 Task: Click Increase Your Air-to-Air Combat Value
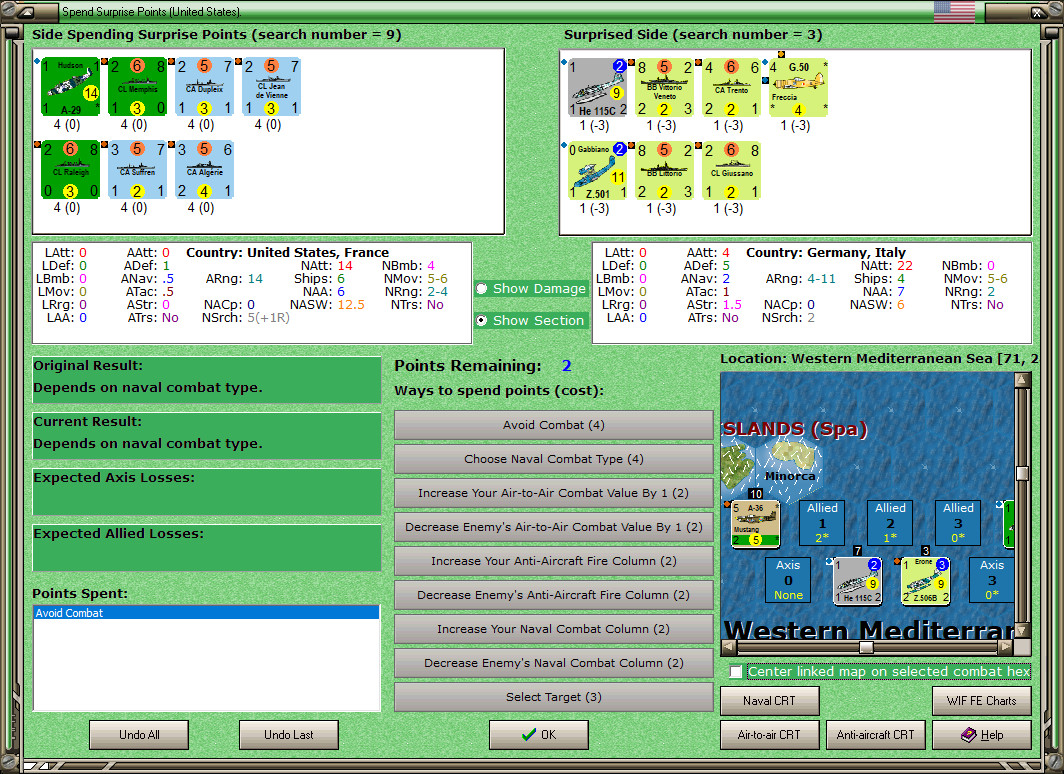point(554,493)
